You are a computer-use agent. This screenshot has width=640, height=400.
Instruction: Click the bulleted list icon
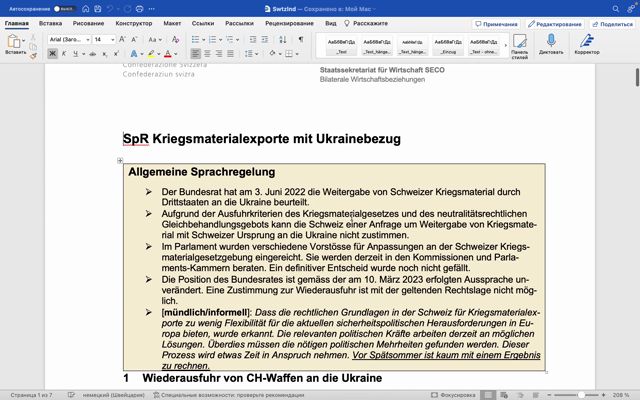pyautogui.click(x=196, y=40)
